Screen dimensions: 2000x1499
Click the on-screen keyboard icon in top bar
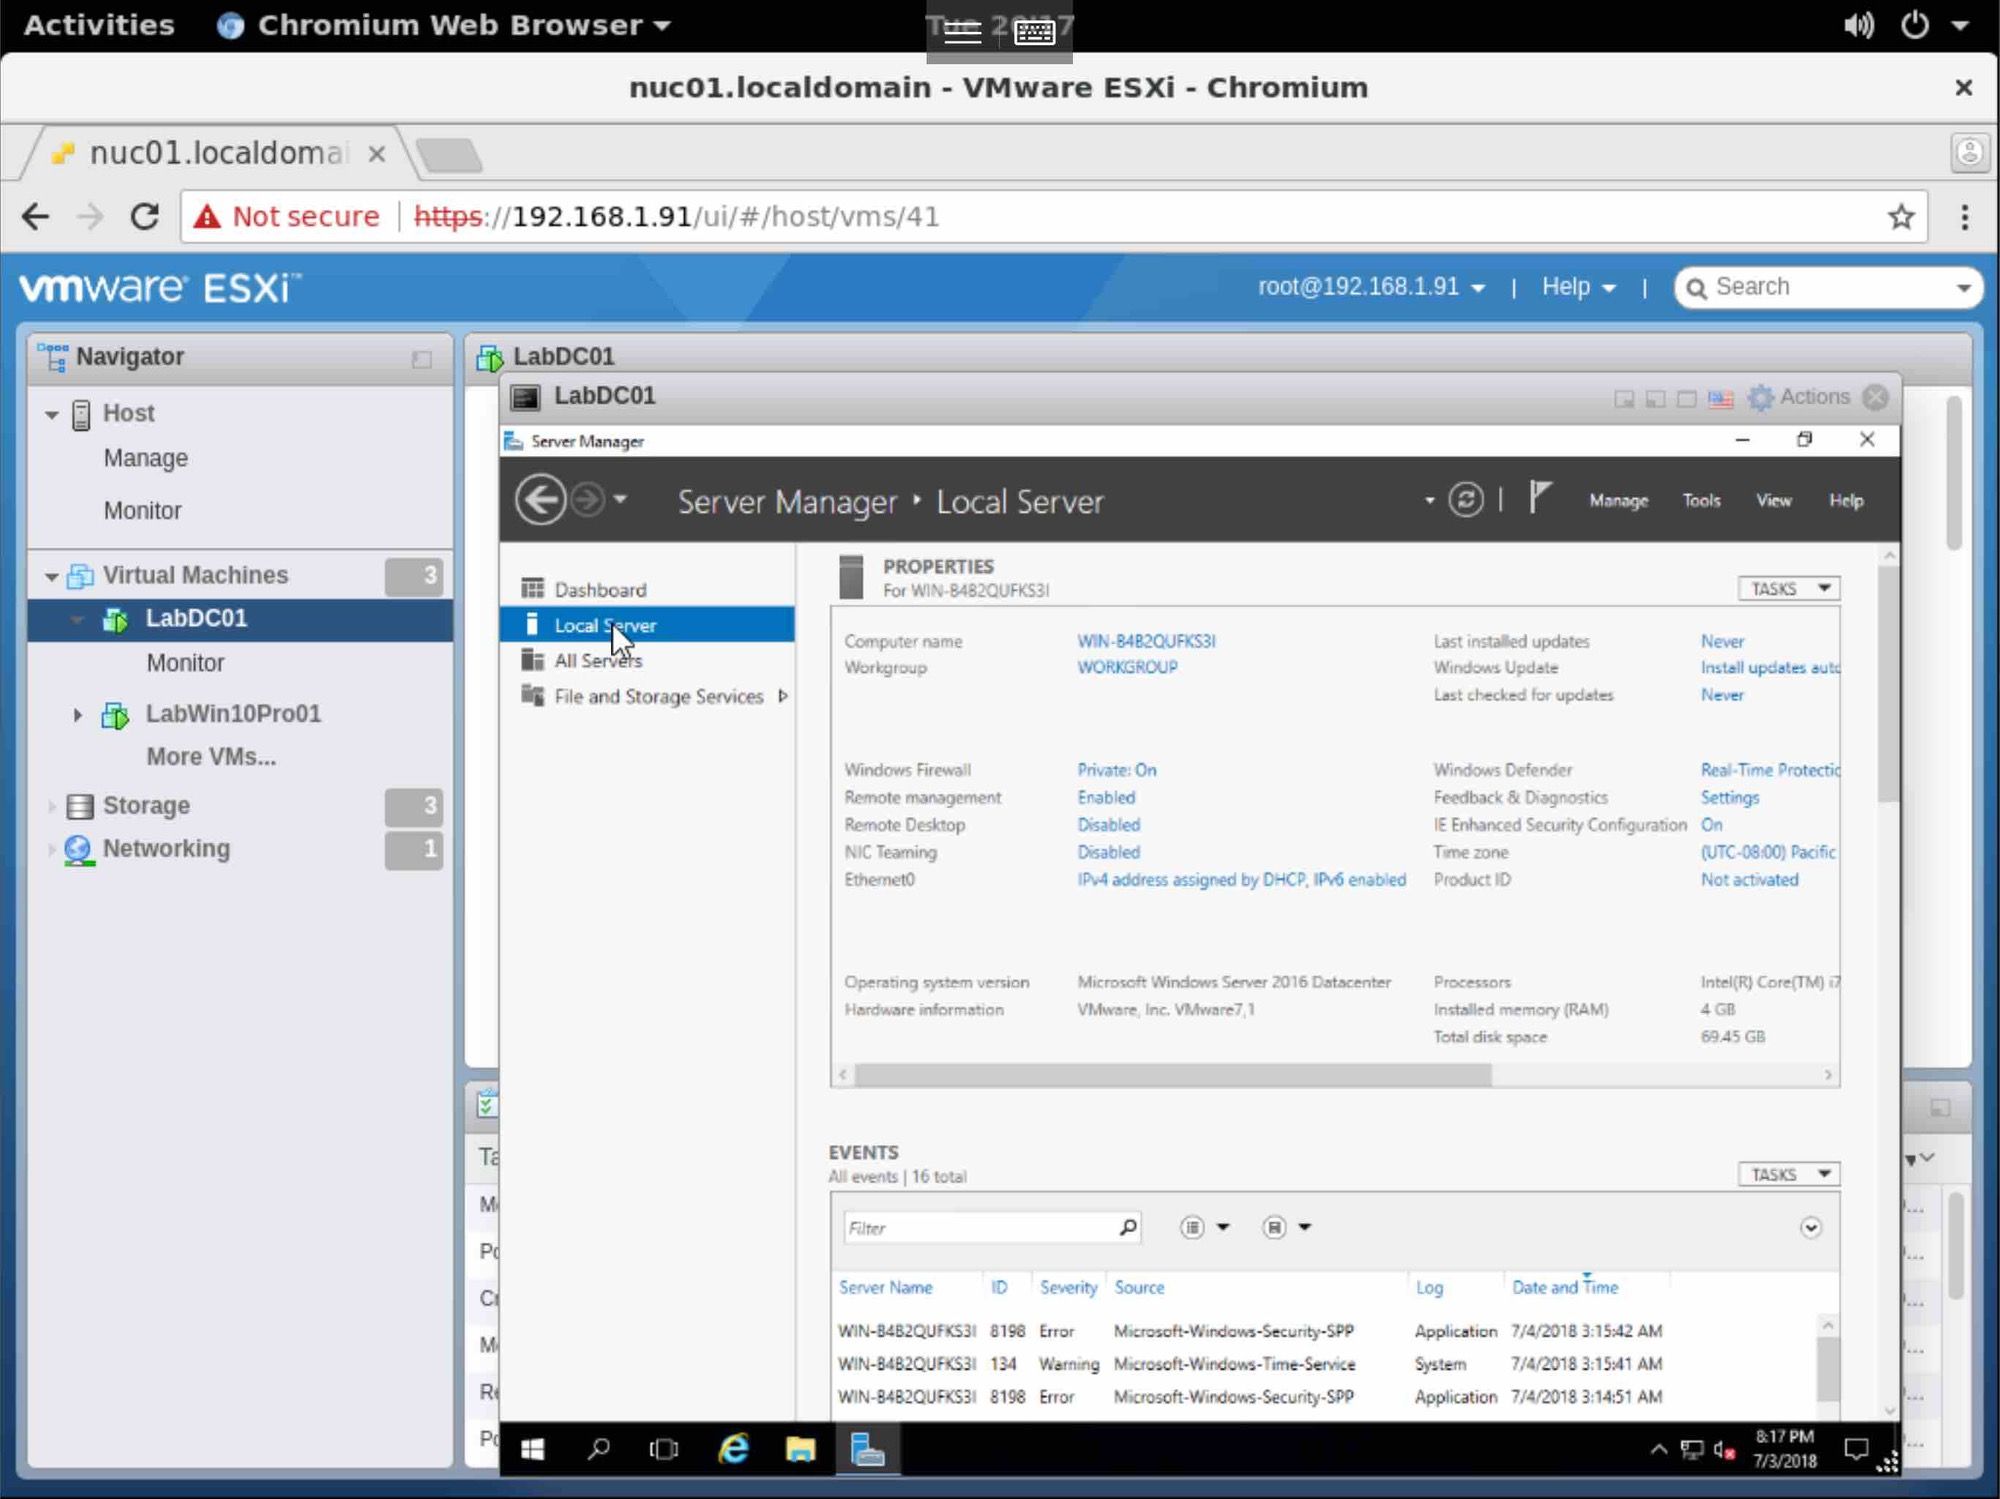tap(1034, 32)
